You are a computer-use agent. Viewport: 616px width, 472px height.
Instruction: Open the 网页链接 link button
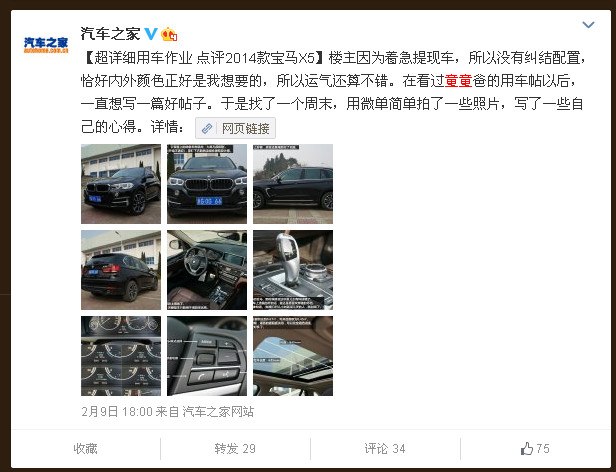[235, 128]
